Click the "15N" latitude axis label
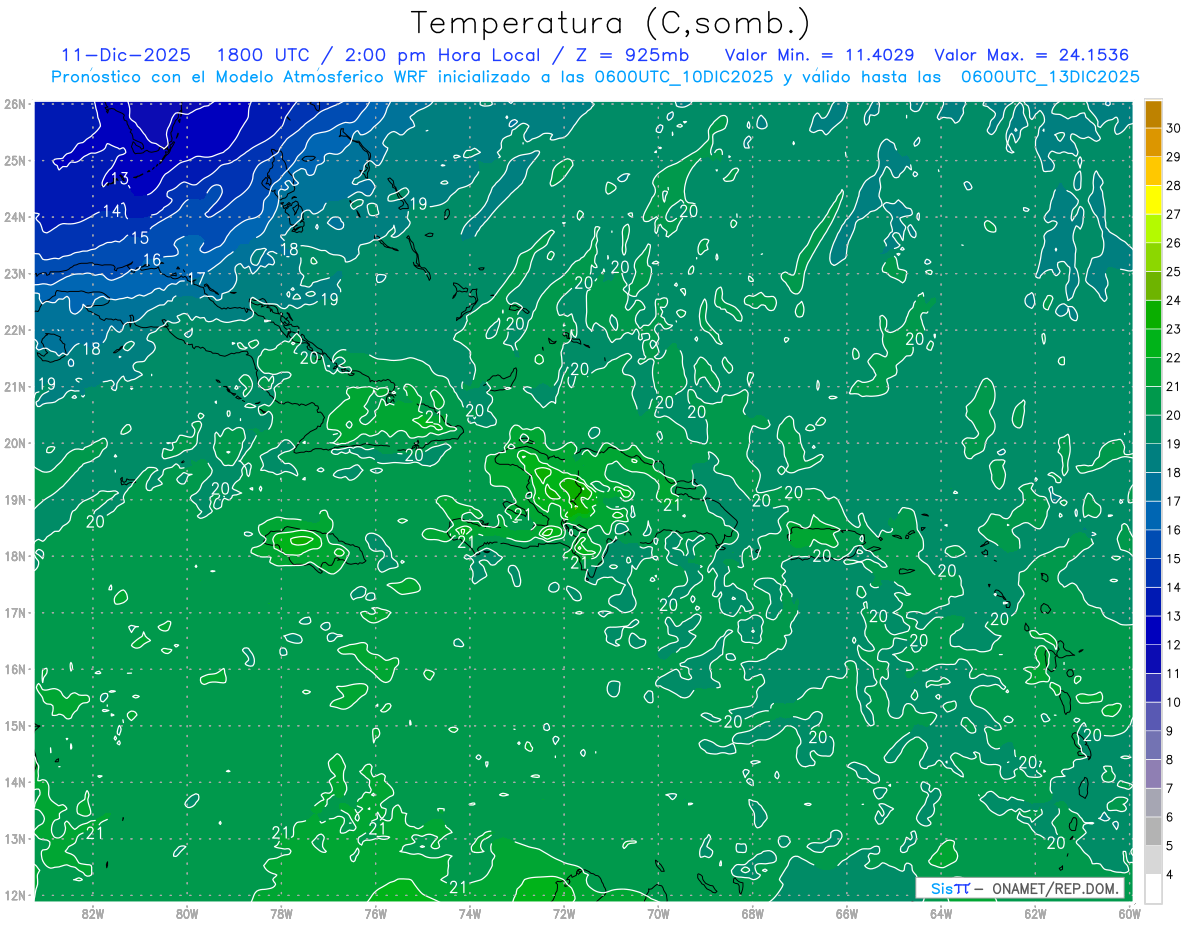This screenshot has width=1200, height=927. (14, 726)
